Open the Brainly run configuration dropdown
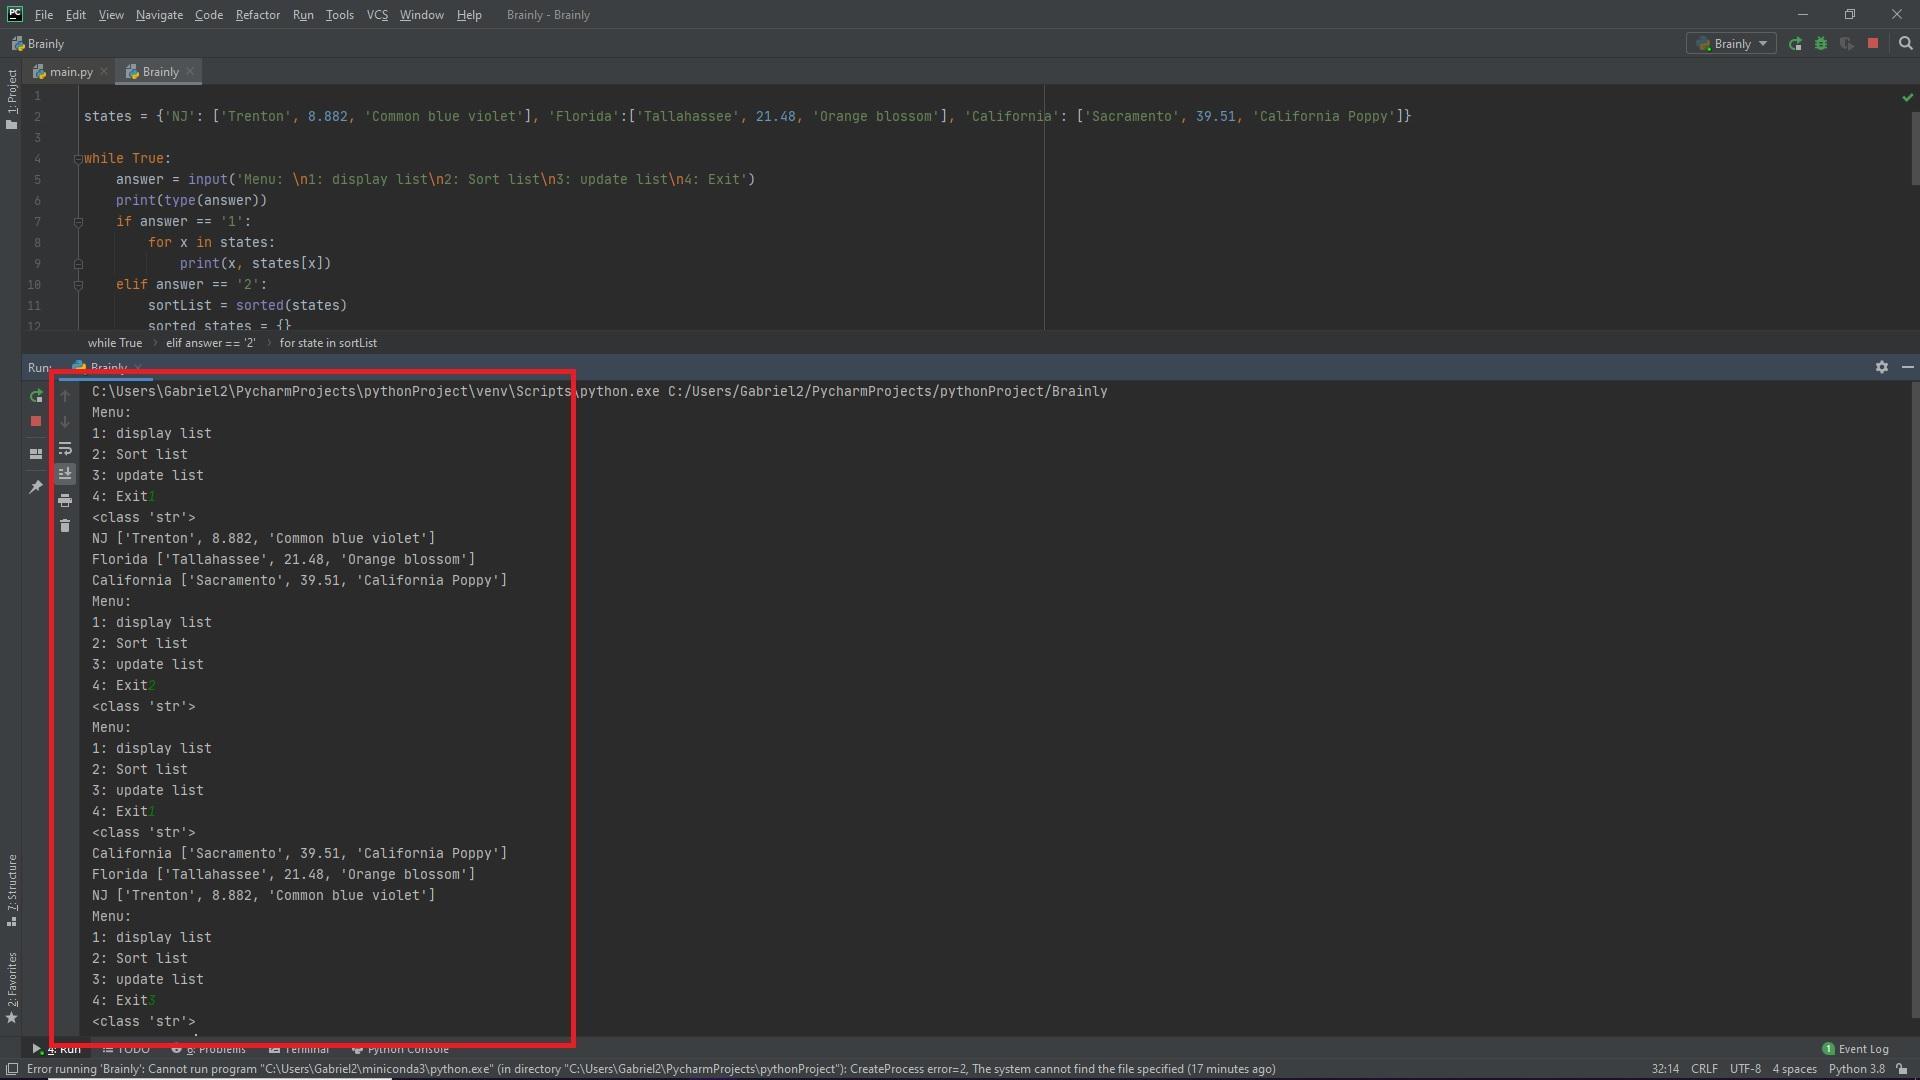The height and width of the screenshot is (1080, 1920). [1732, 44]
